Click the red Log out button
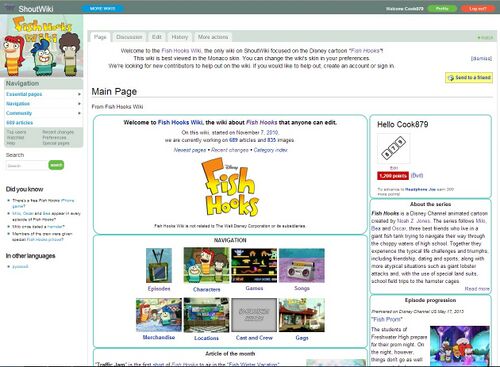Viewport: 500px width, 367px height. [478, 9]
